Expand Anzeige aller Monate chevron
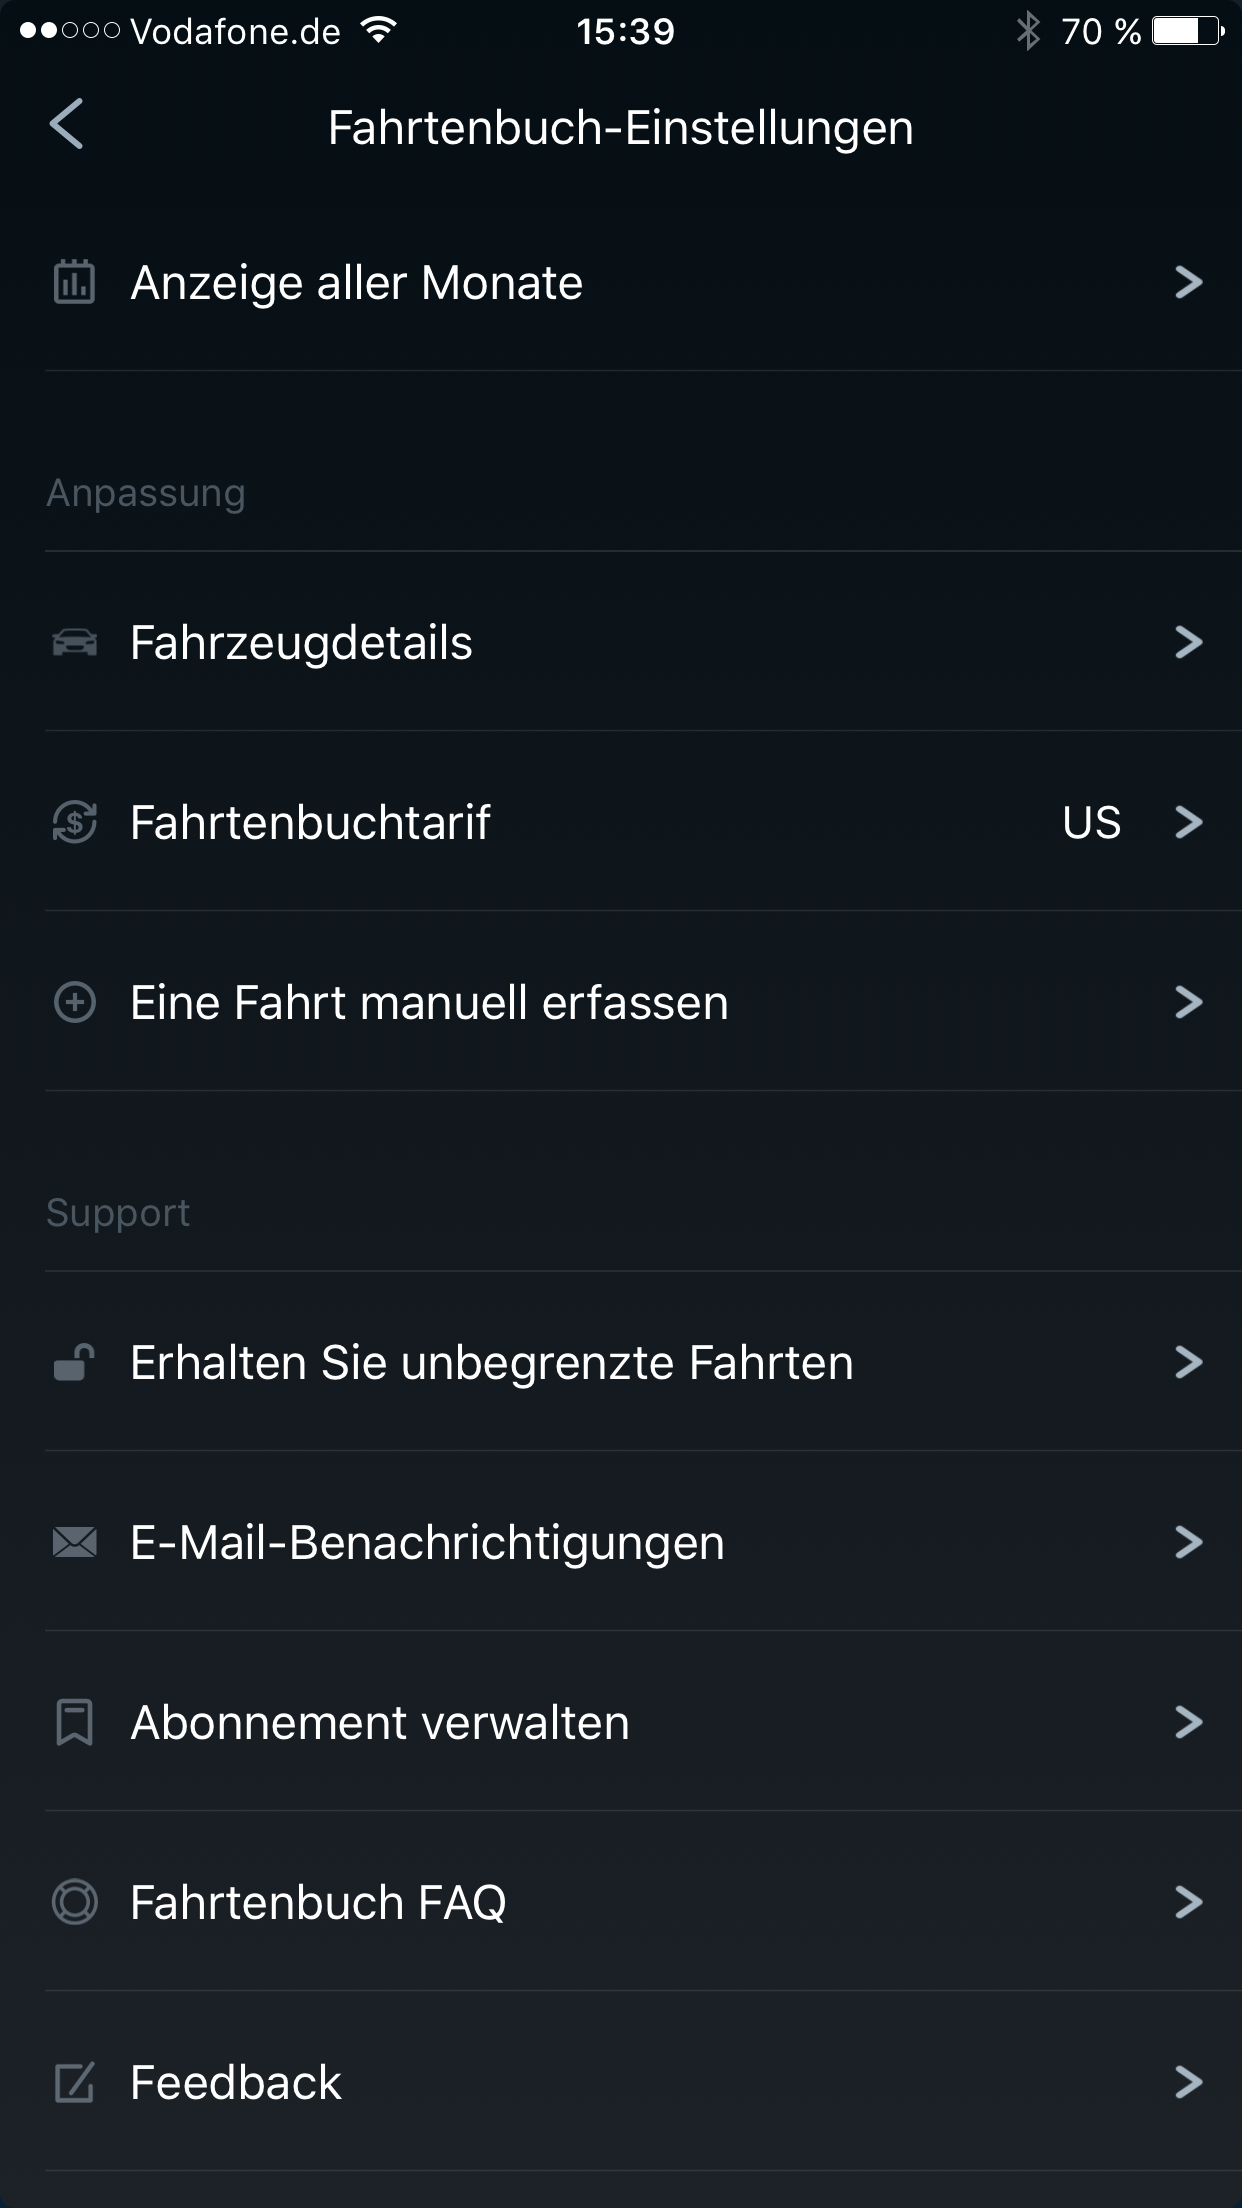Image resolution: width=1242 pixels, height=2208 pixels. (1188, 282)
